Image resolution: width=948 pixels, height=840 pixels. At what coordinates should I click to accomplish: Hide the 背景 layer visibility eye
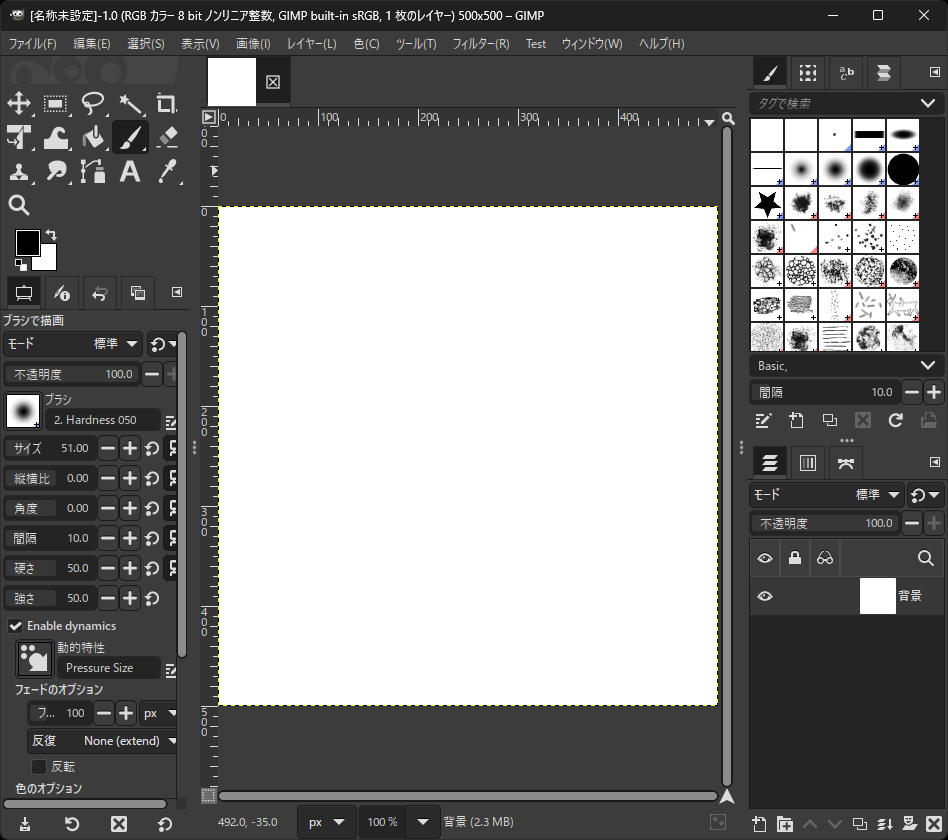click(x=765, y=596)
